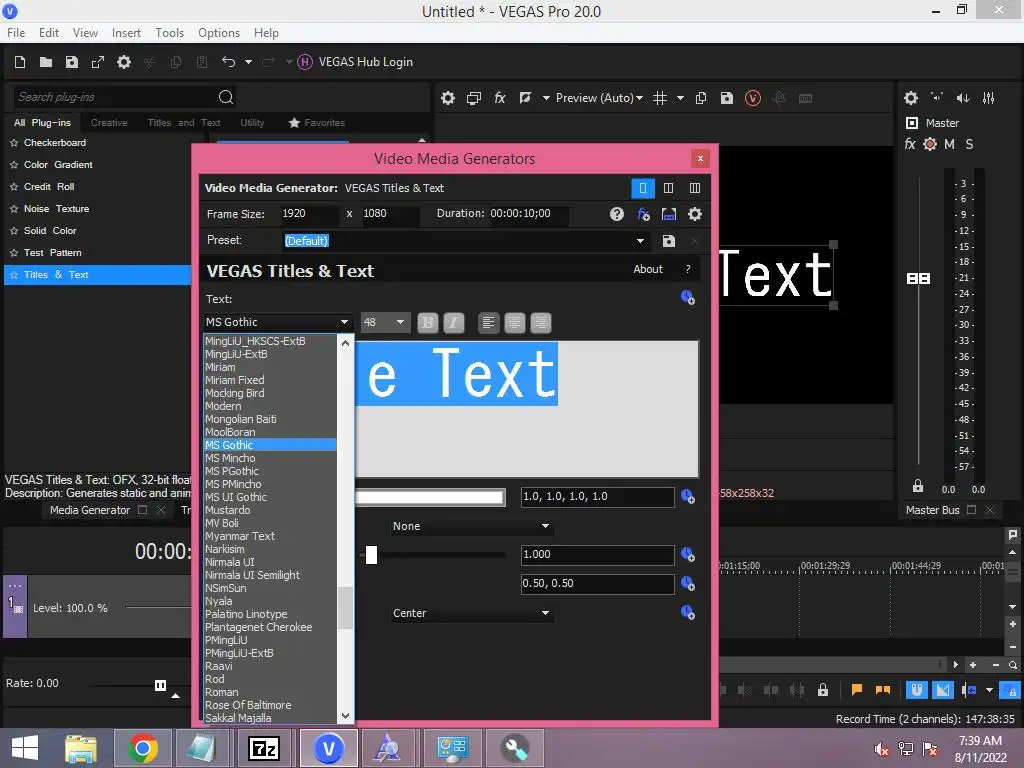
Task: Select the Noise Texture generator
Action: click(x=56, y=209)
